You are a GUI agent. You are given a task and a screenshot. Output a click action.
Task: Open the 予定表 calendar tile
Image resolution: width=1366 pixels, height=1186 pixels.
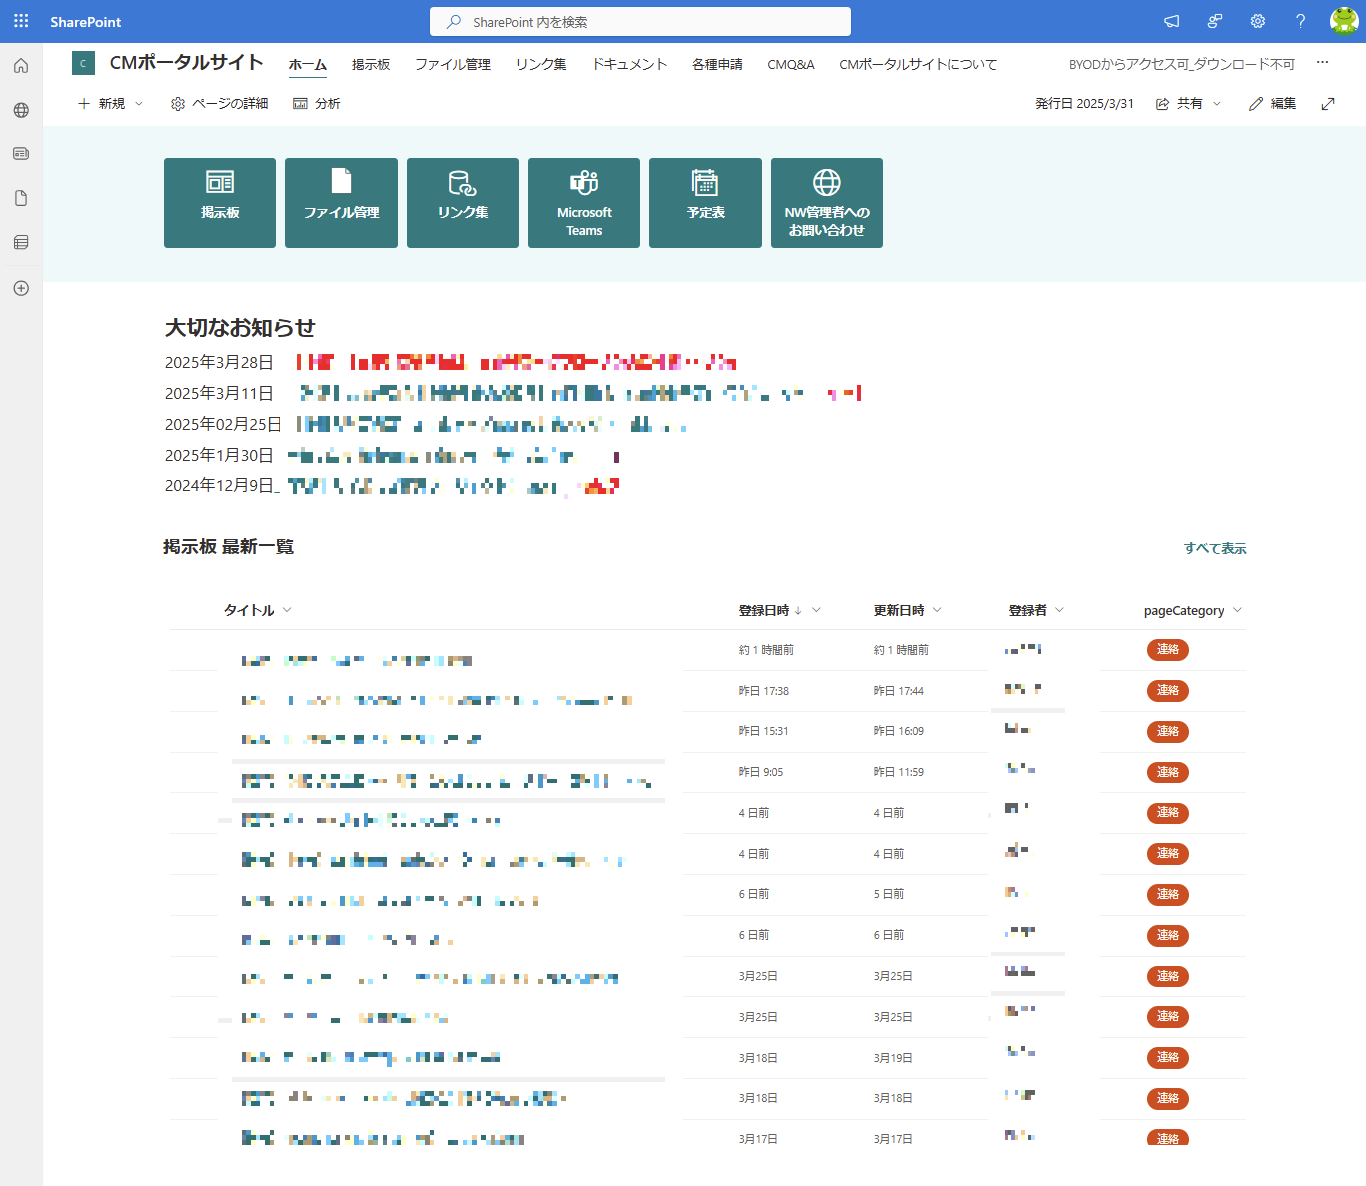705,203
